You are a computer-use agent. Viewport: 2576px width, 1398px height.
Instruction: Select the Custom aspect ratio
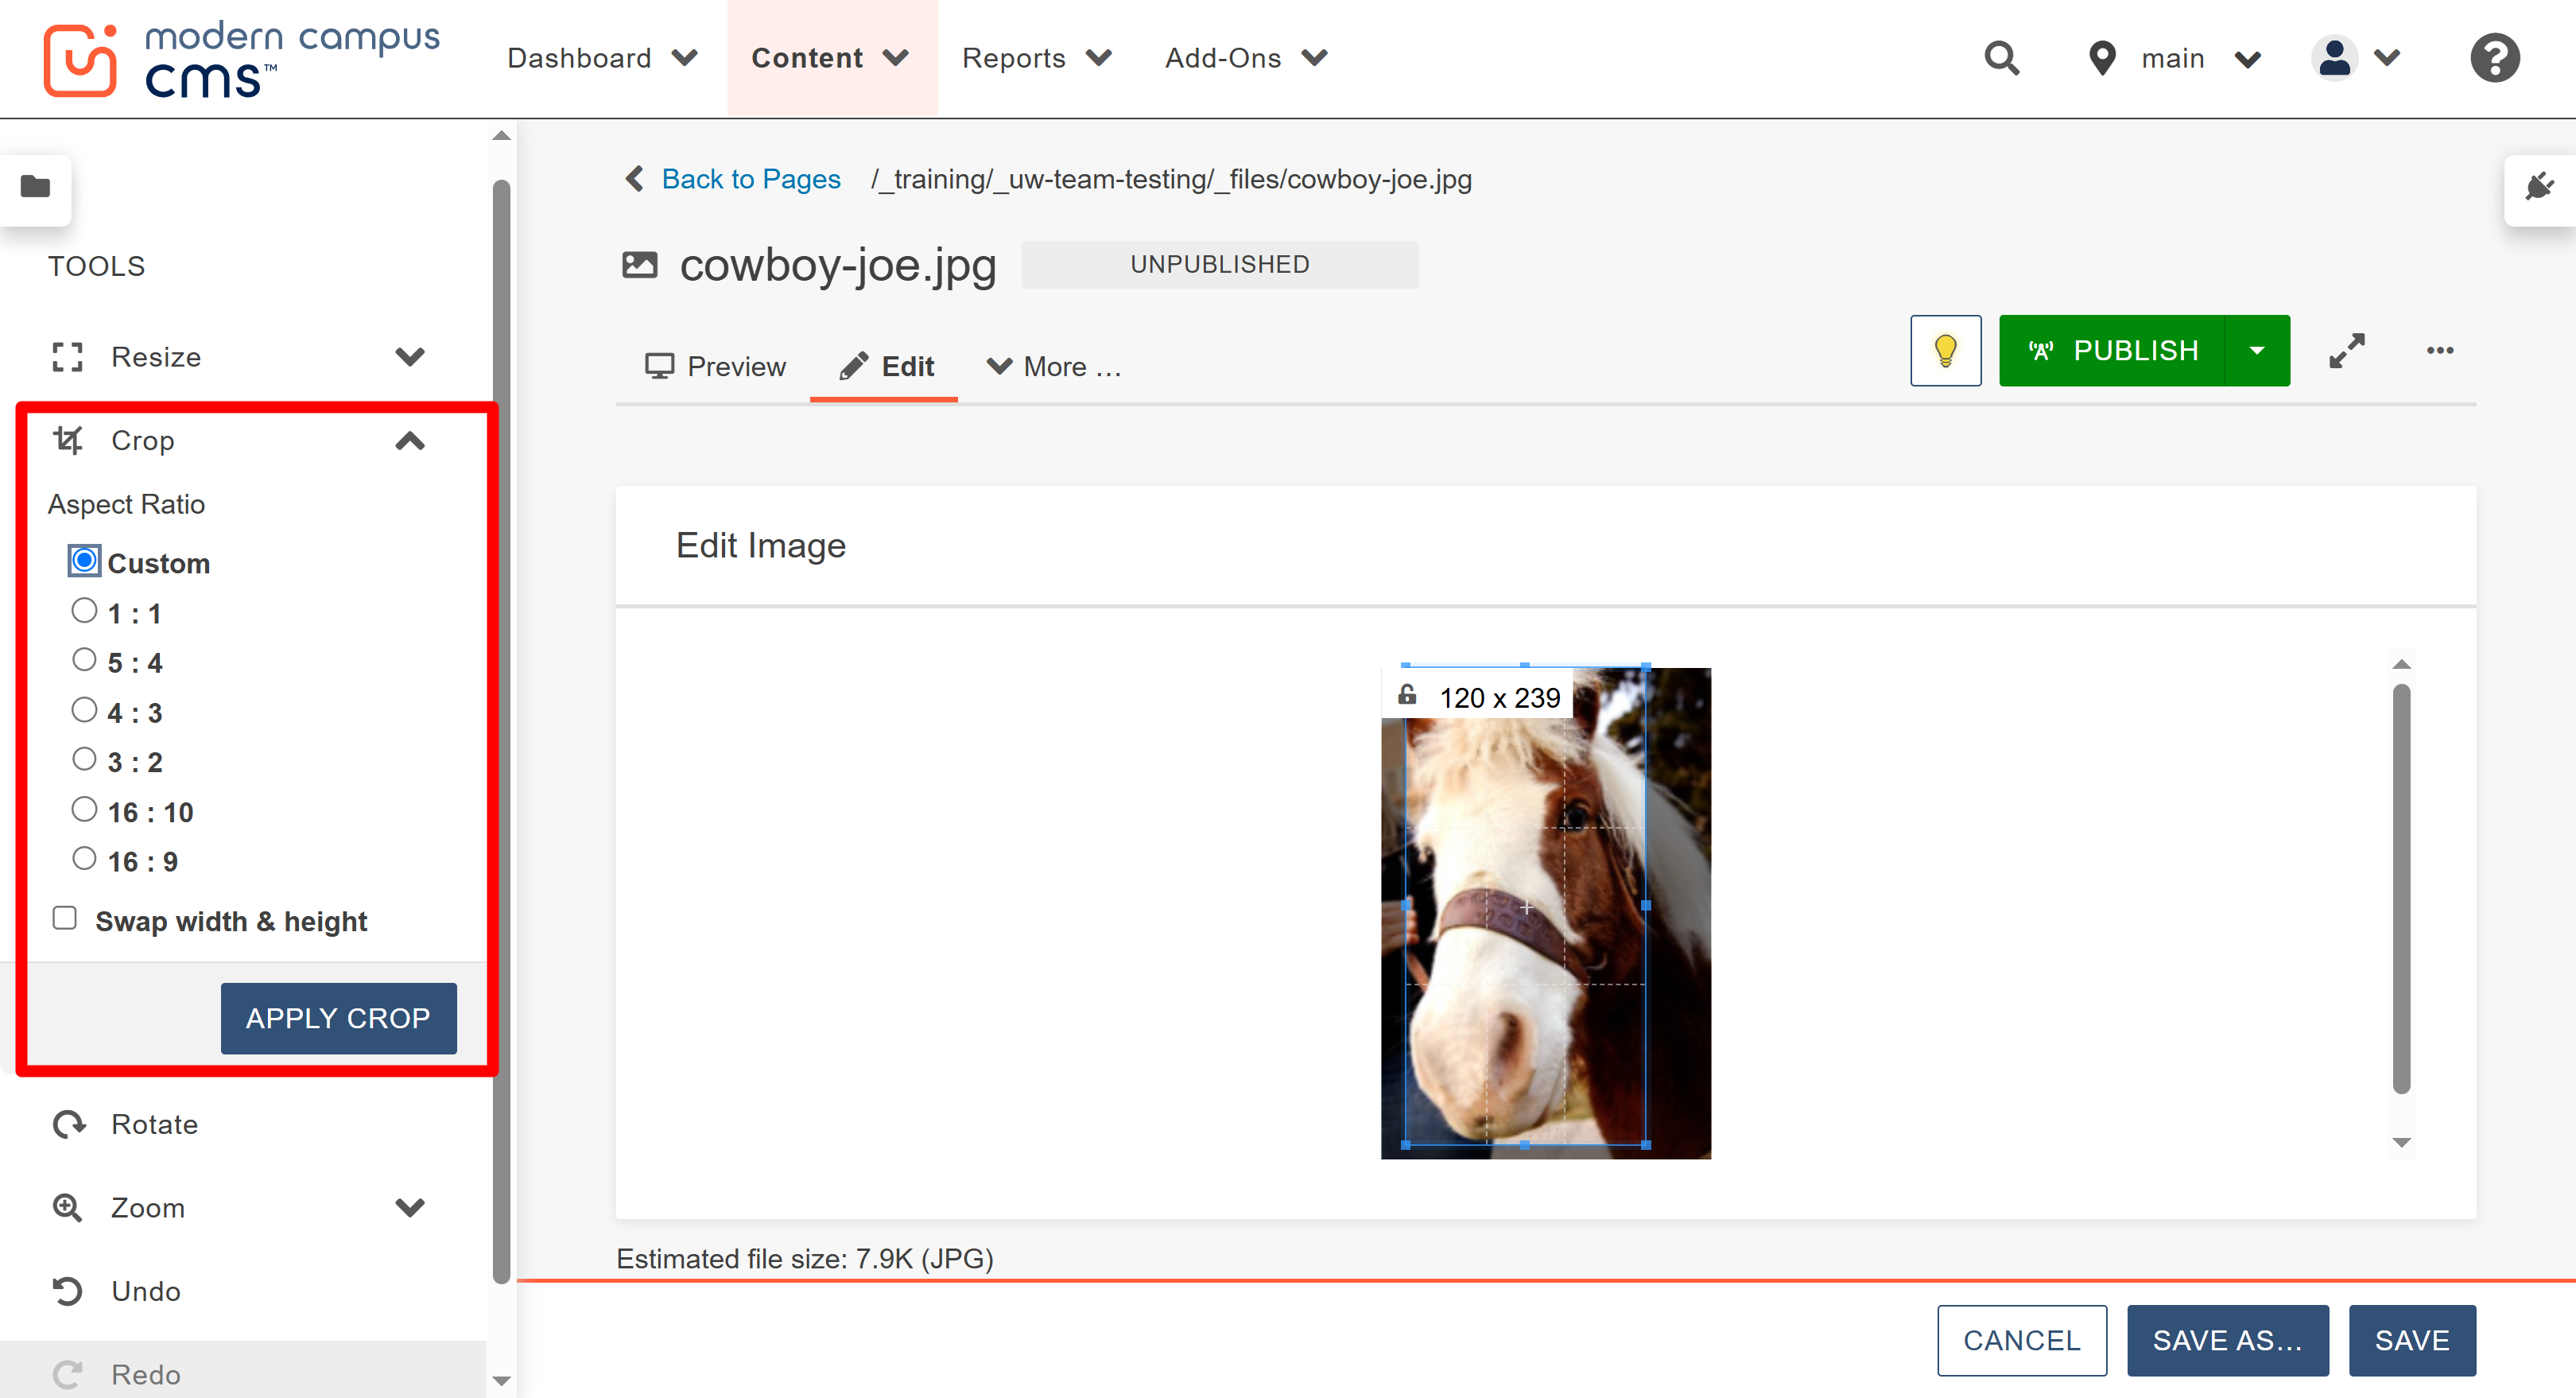(83, 561)
